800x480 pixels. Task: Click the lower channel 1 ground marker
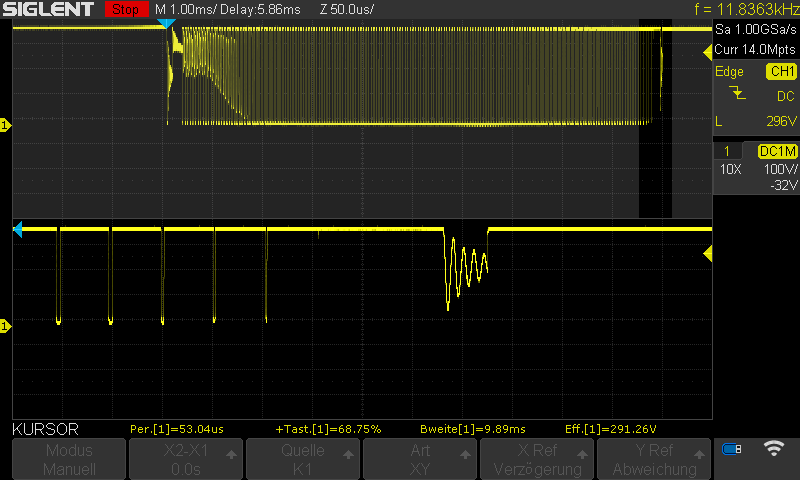click(x=5, y=326)
